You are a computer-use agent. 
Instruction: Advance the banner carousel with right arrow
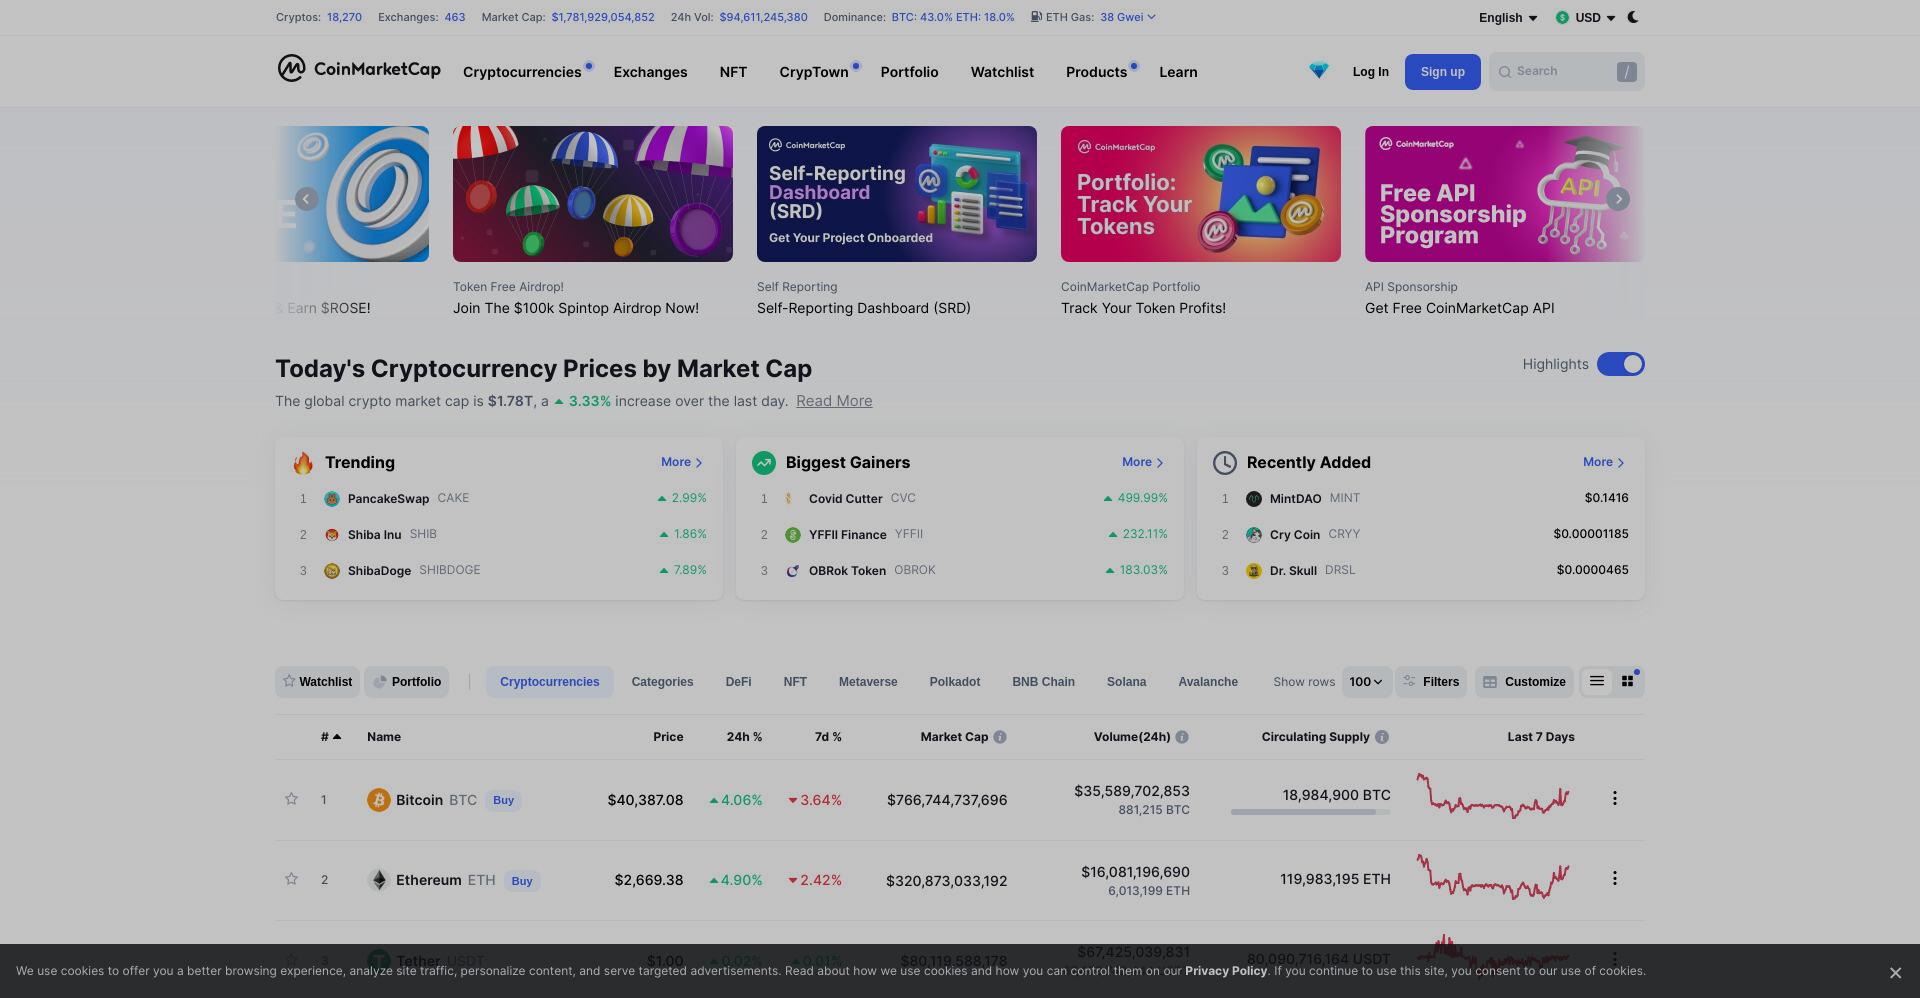coord(1618,199)
